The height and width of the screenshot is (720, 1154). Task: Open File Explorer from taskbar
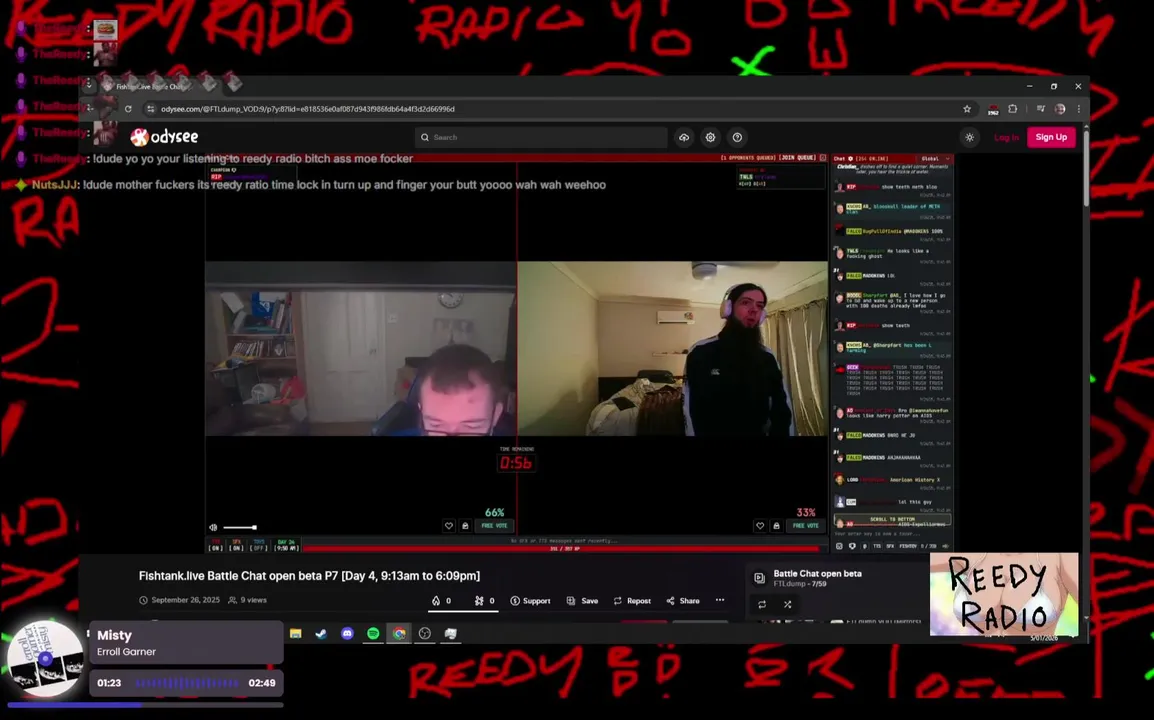coord(296,633)
